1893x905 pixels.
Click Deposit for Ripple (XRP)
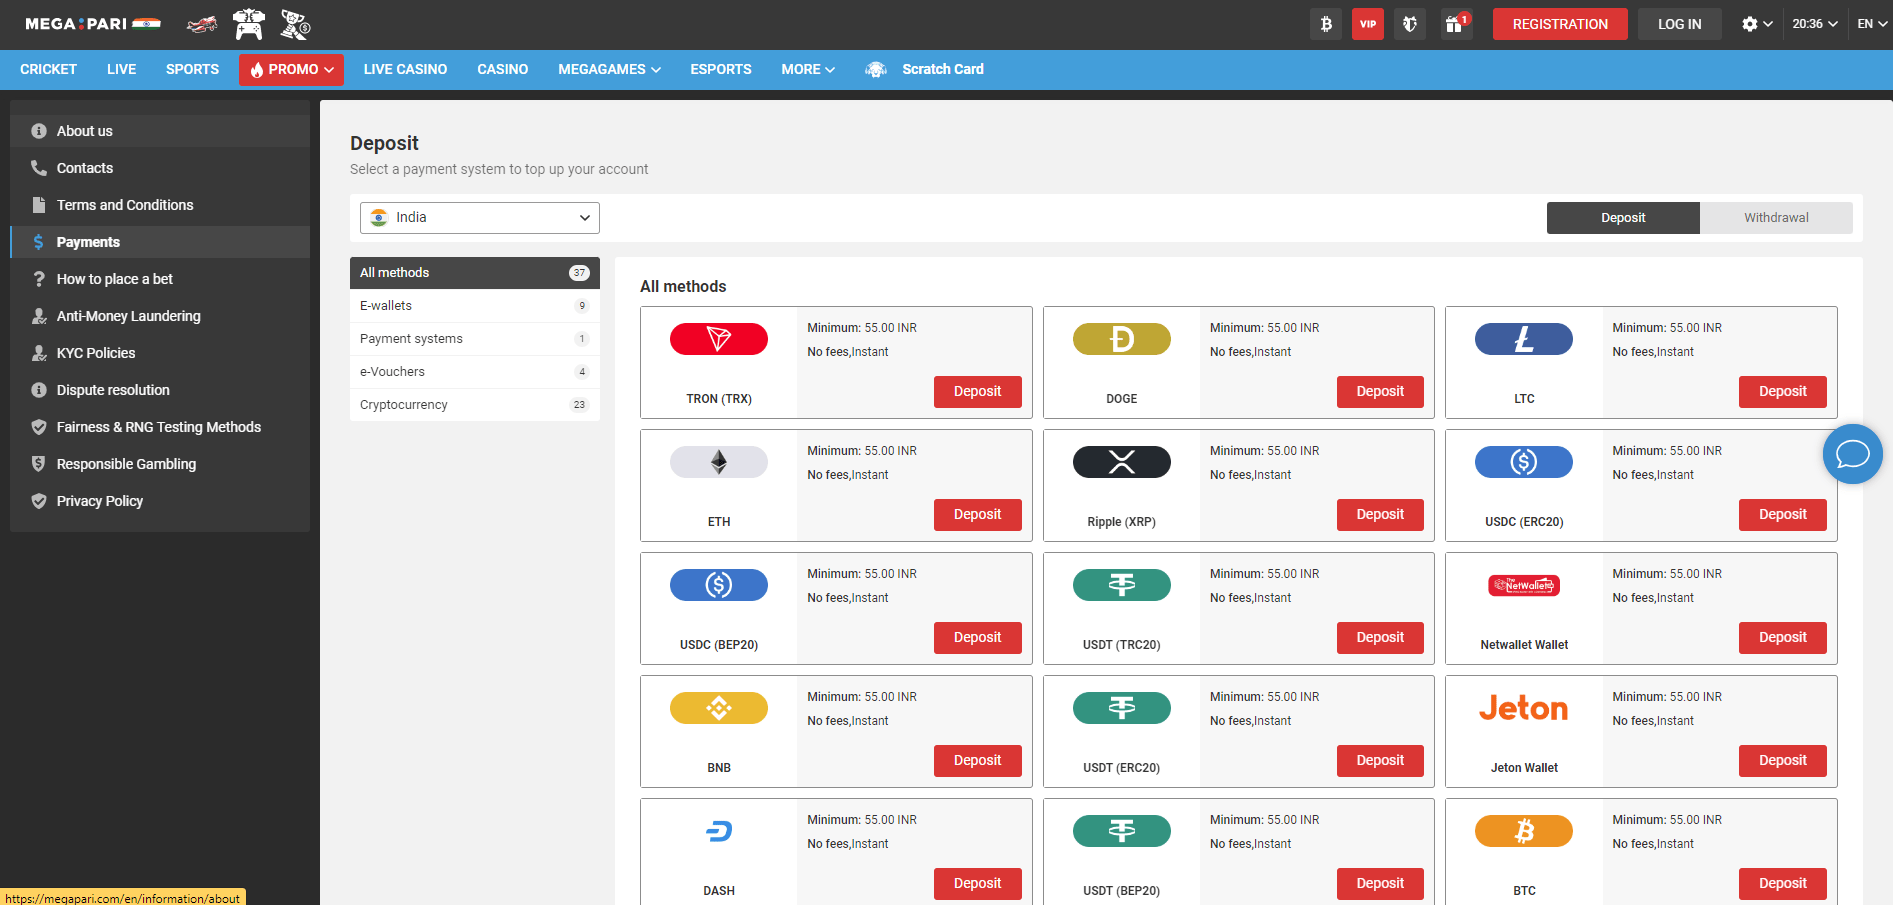point(1380,515)
